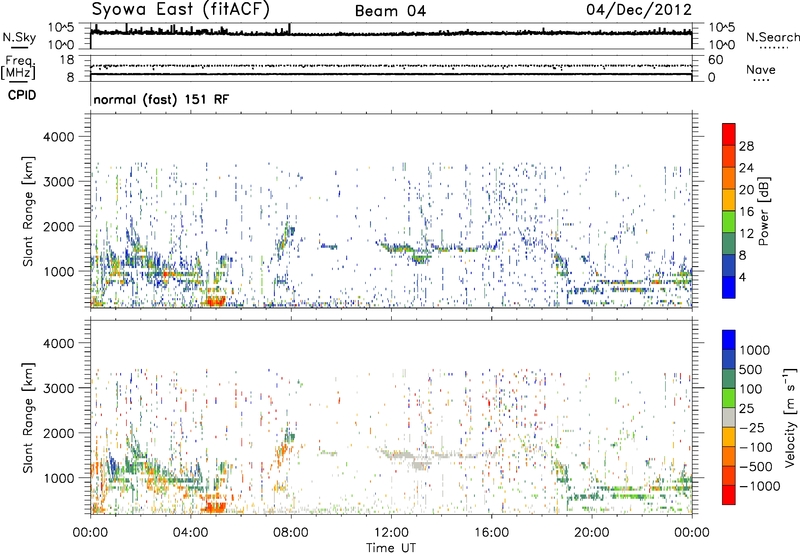The height and width of the screenshot is (554, 800).
Task: Click the "Velocity [m s⁻¹]" colorbar title
Action: coord(790,417)
